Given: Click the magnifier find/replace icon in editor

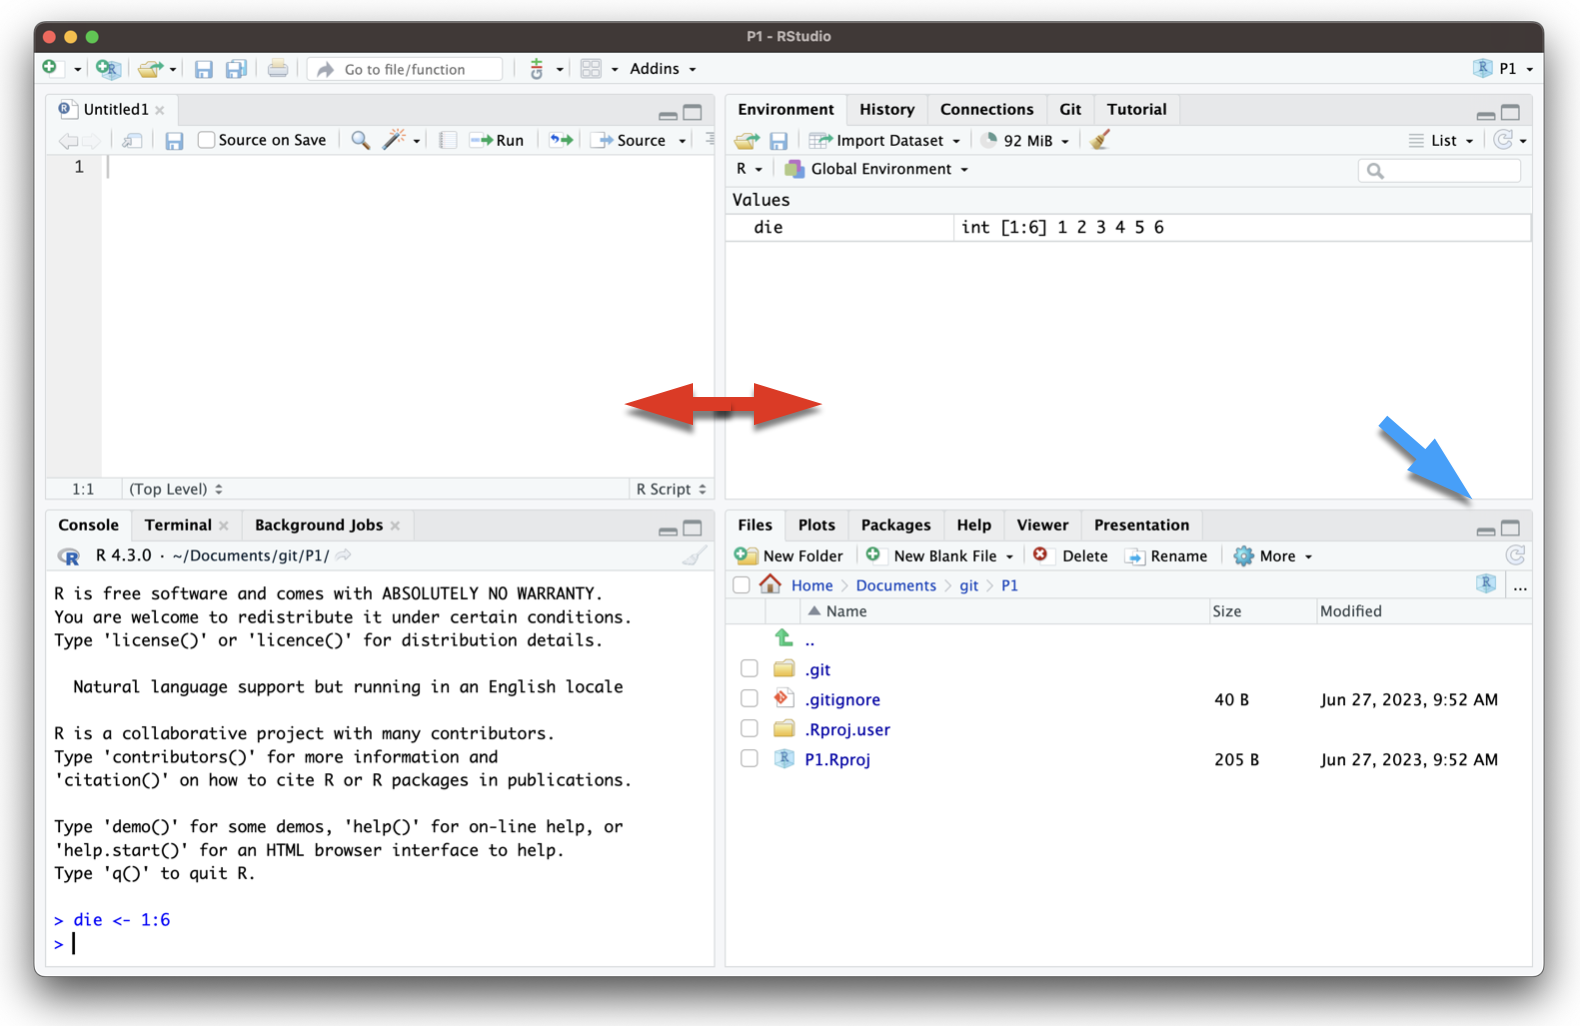Looking at the screenshot, I should pyautogui.click(x=360, y=140).
